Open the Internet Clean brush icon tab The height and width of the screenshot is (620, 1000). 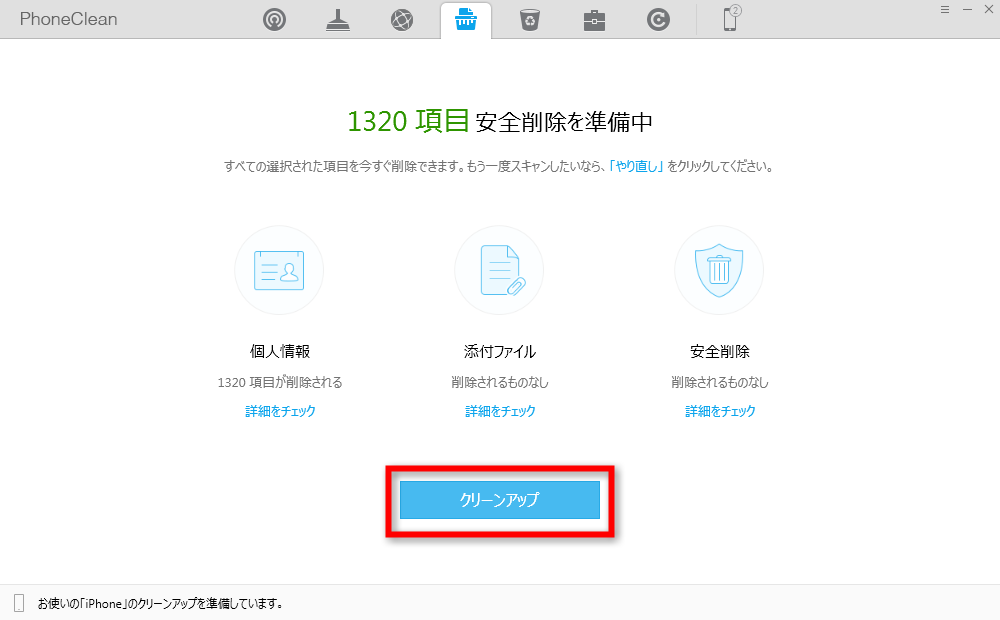tap(338, 20)
